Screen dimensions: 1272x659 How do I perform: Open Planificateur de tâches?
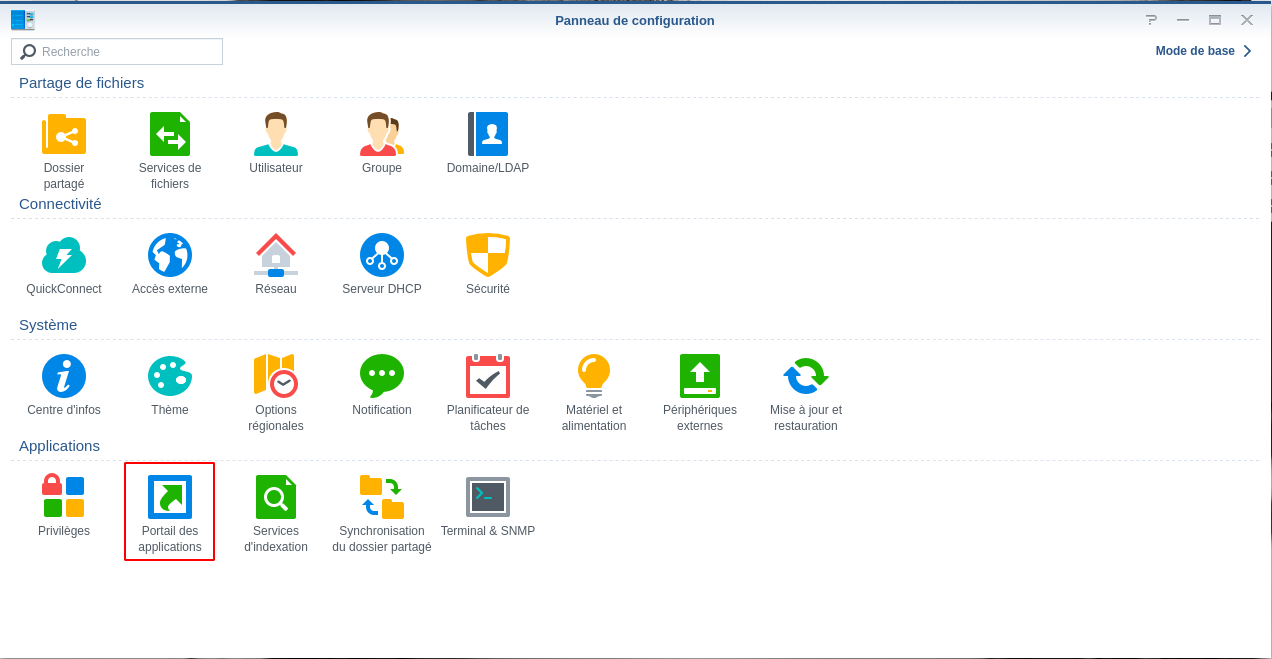click(488, 377)
